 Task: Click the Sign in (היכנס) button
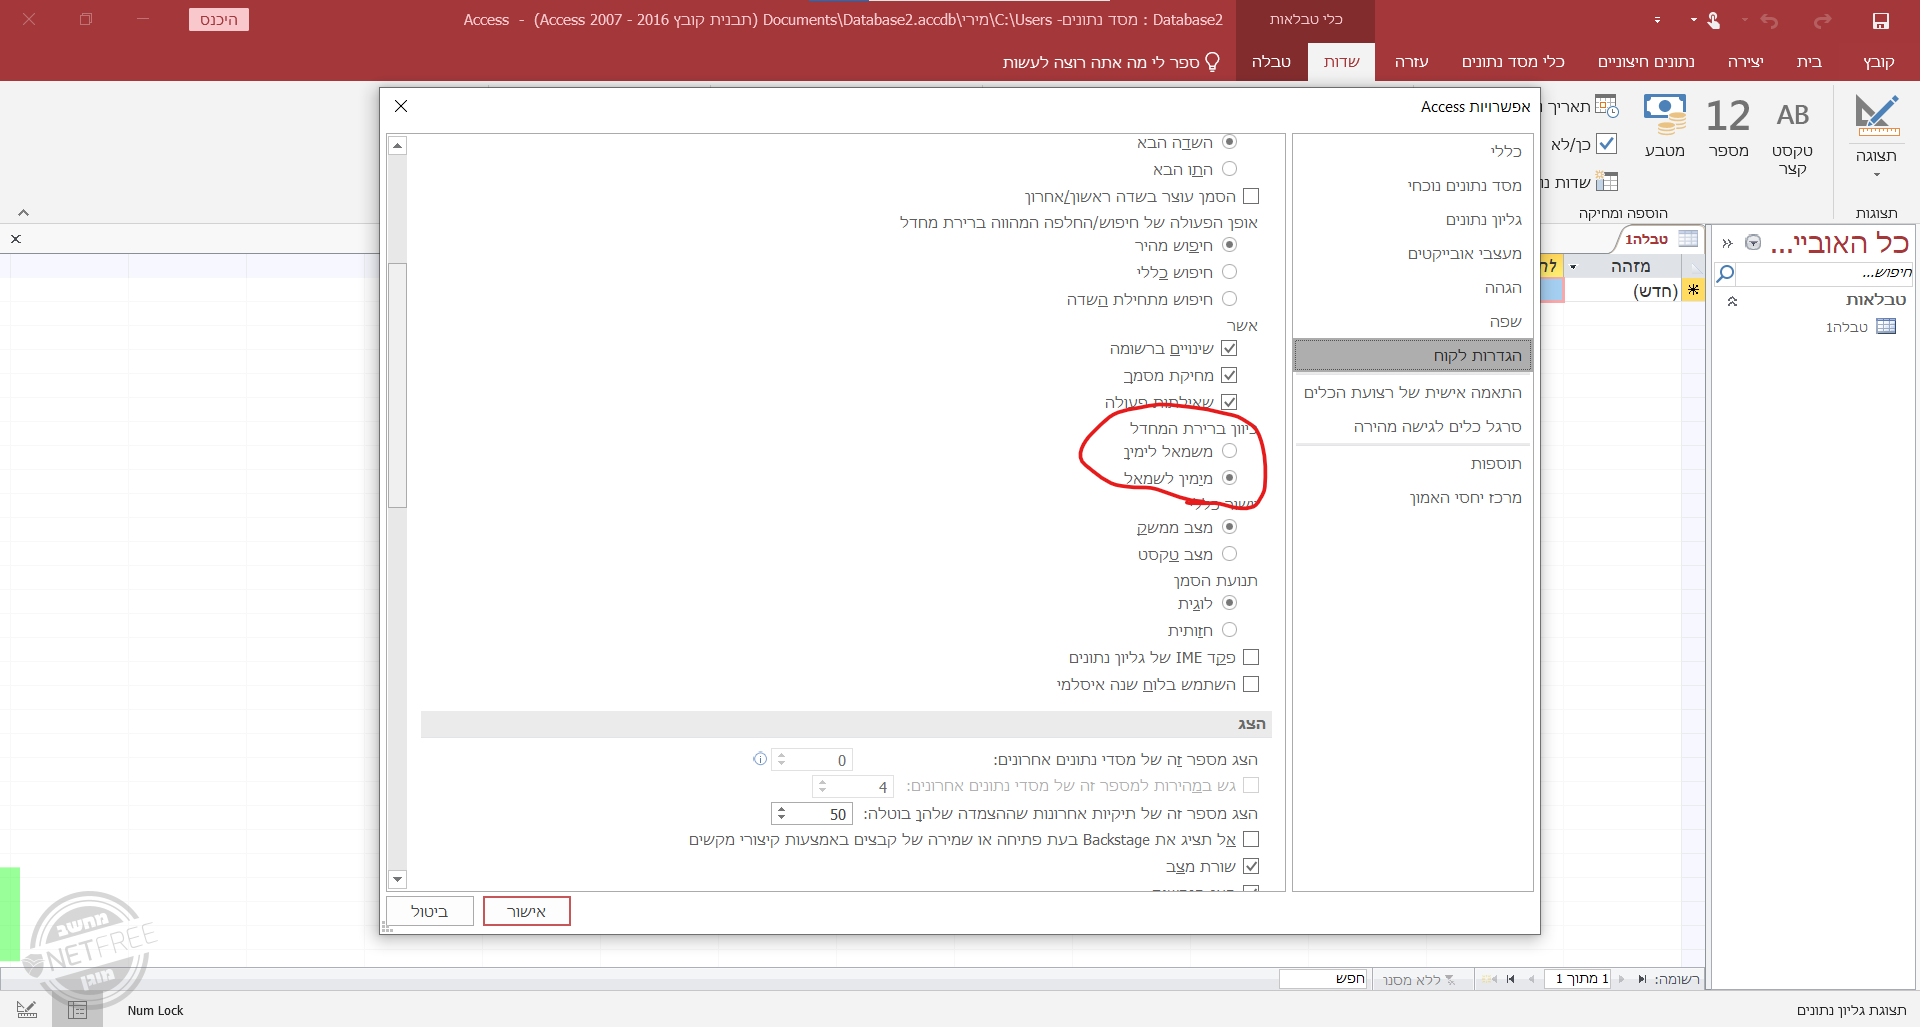[219, 20]
